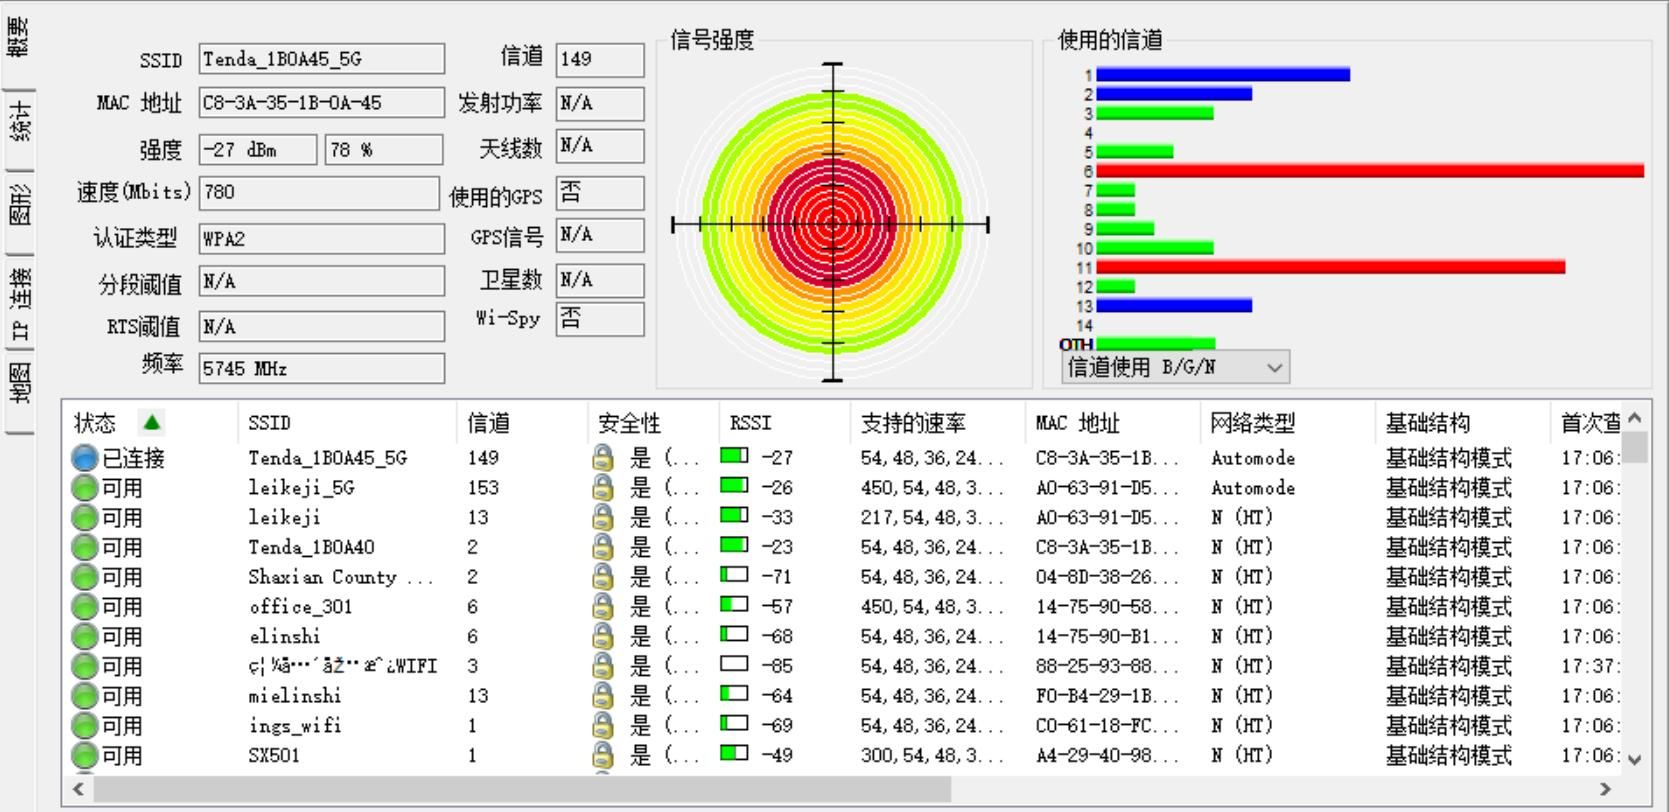
Task: Click the blue connected icon for Tenda_1B0A45_5G
Action: tap(86, 458)
